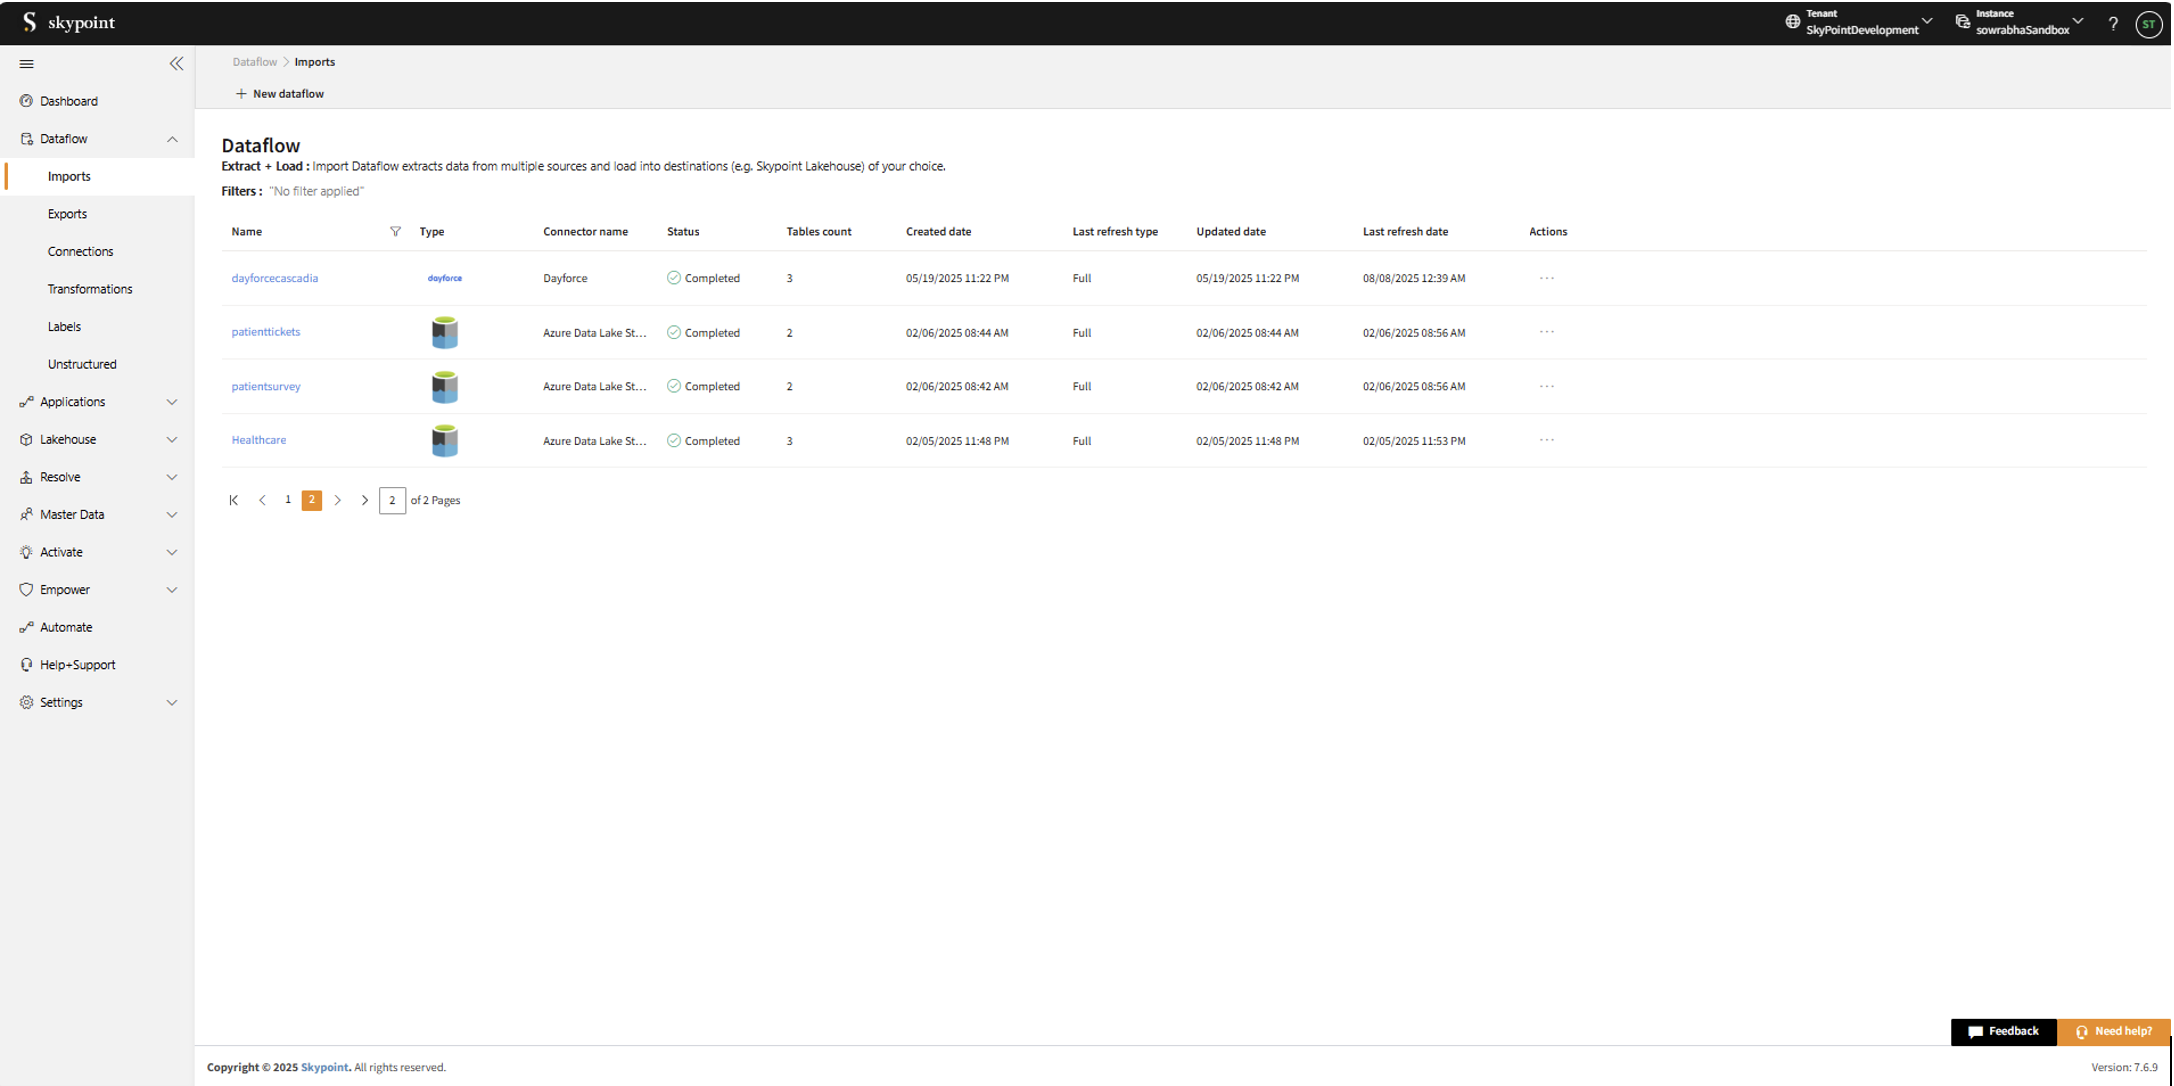Click previous page arrow in pagination

click(262, 500)
